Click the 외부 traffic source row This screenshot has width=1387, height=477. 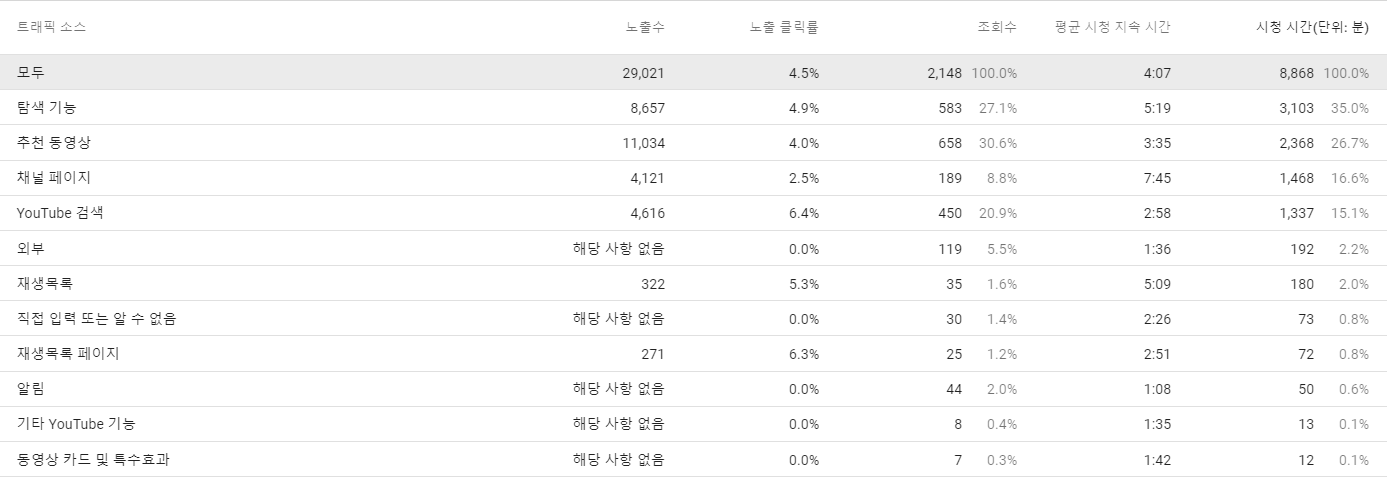pyautogui.click(x=693, y=248)
